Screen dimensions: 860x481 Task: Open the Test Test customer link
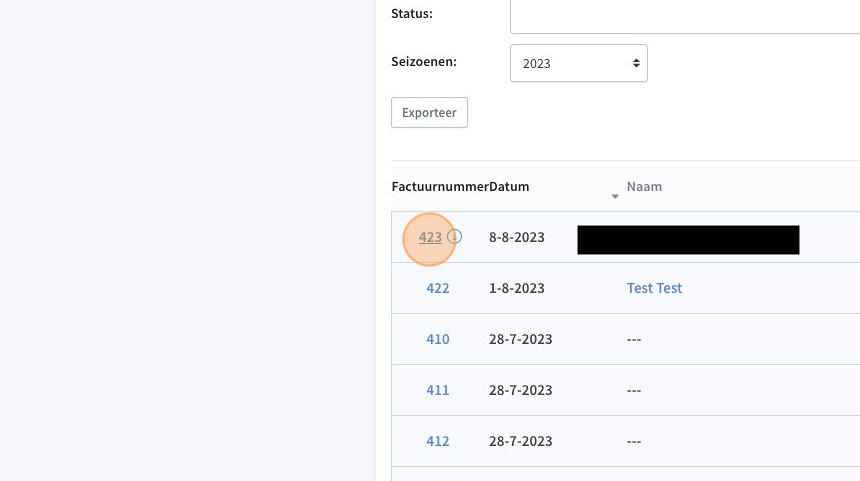[x=654, y=288]
